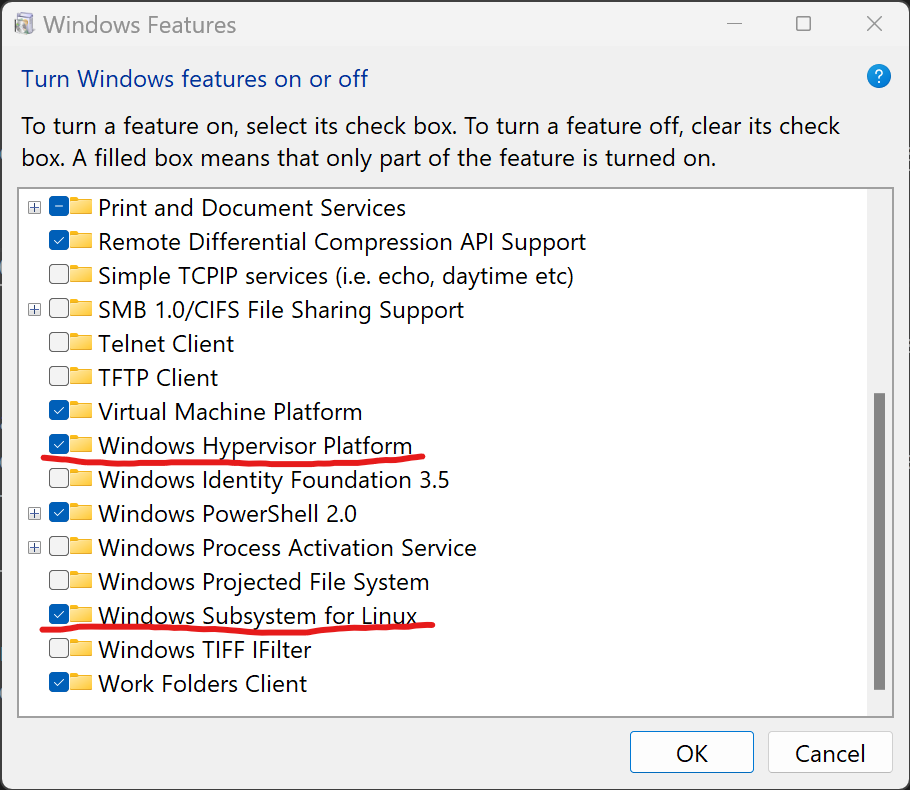Image resolution: width=910 pixels, height=790 pixels.
Task: Check the Simple TCPIP services checkbox
Action: (x=59, y=274)
